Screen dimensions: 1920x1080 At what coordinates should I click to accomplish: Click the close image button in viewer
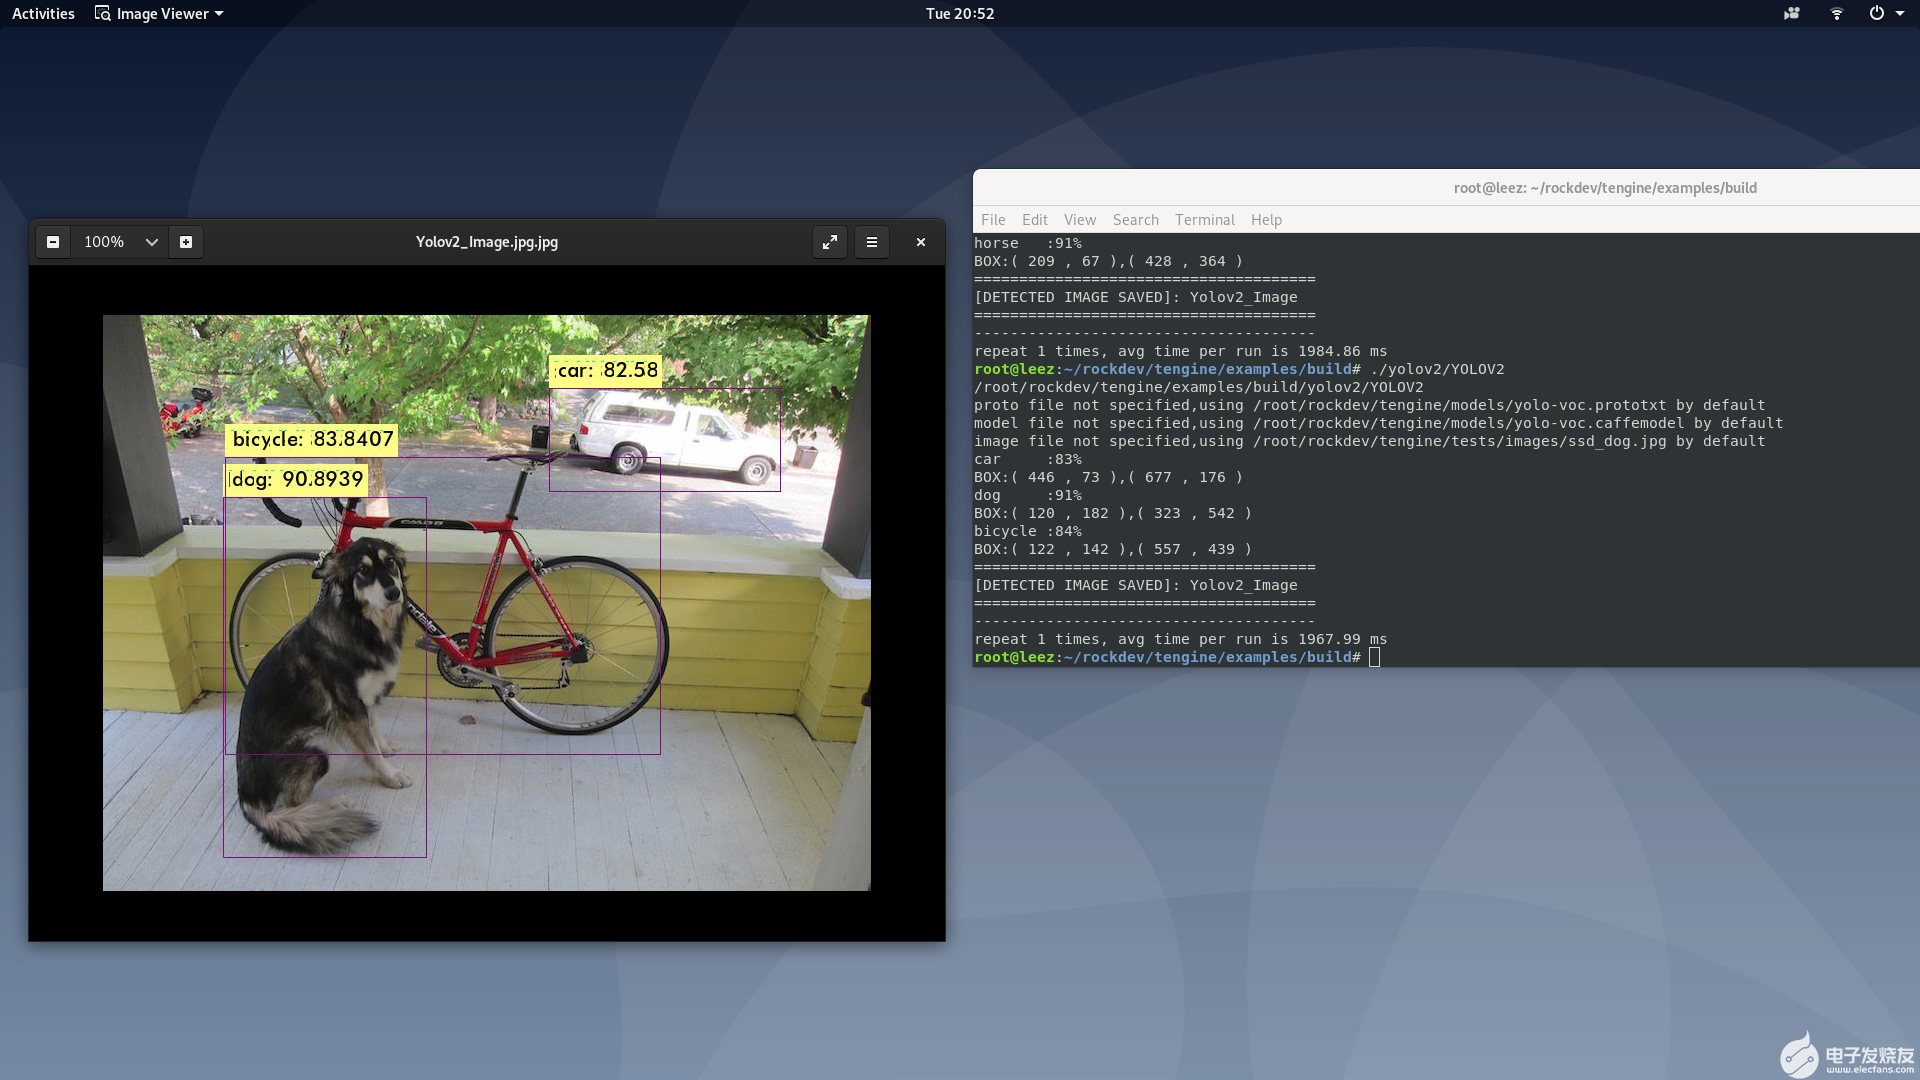point(920,241)
